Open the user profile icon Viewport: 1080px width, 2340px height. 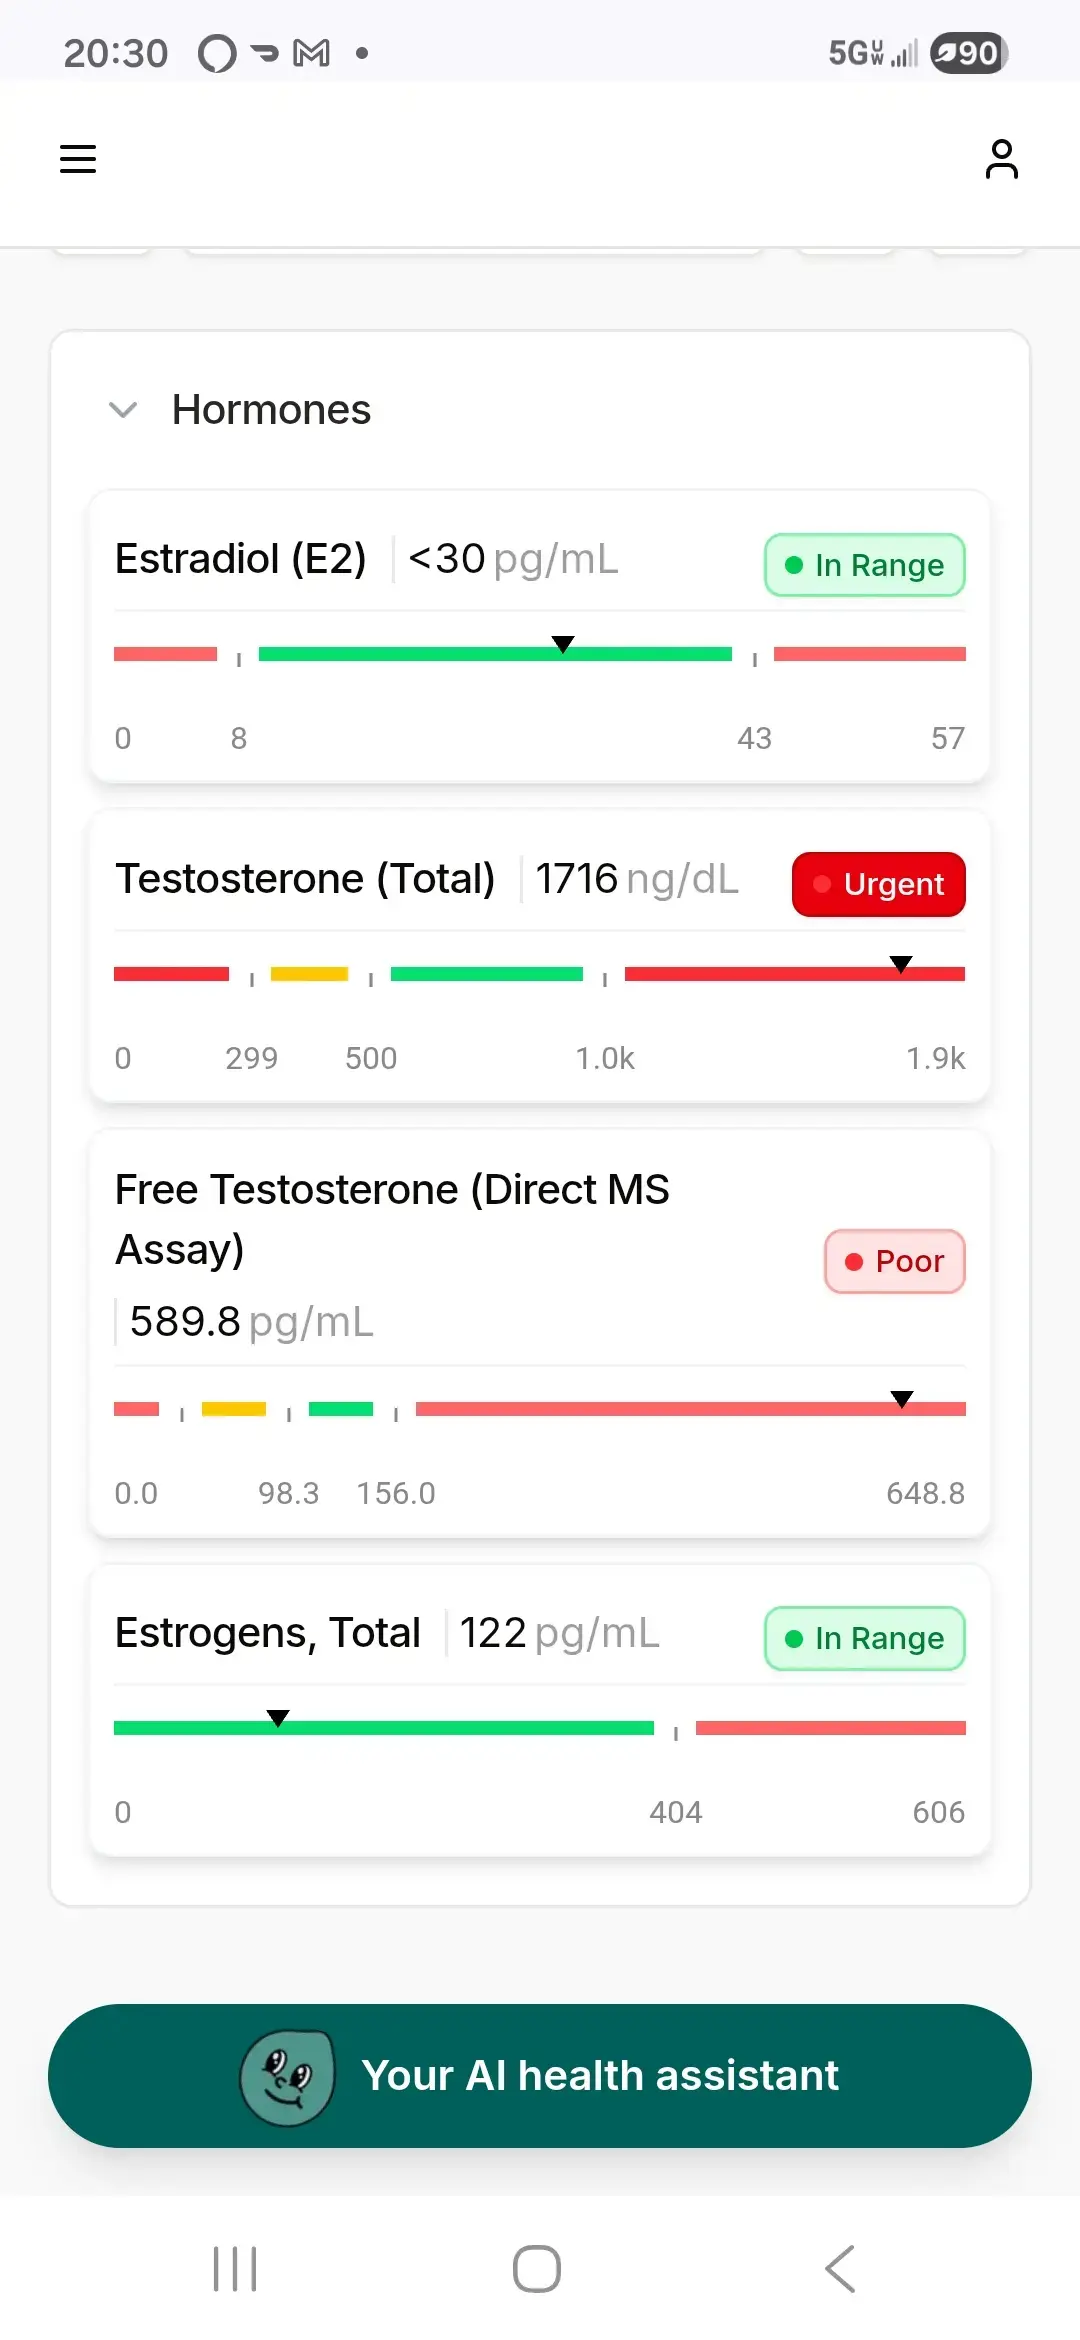coord(1001,159)
